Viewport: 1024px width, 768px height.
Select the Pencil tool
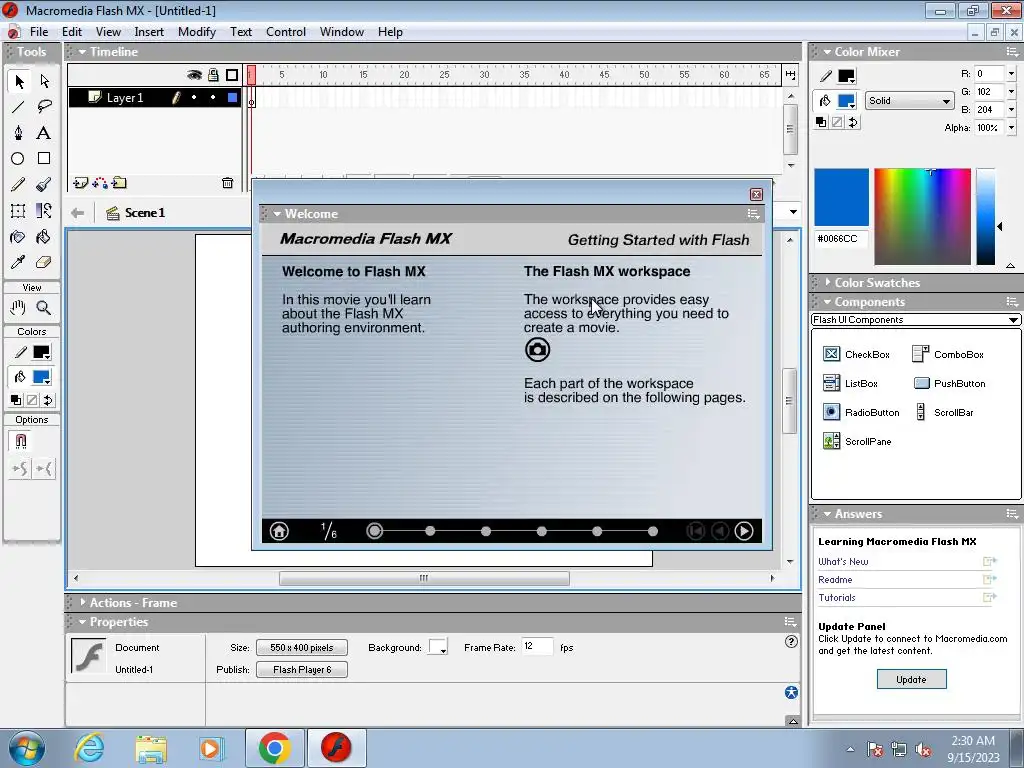[18, 185]
